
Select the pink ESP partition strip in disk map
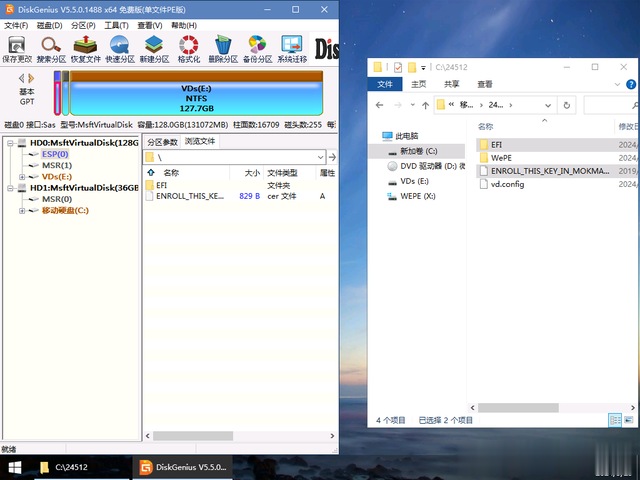57,93
